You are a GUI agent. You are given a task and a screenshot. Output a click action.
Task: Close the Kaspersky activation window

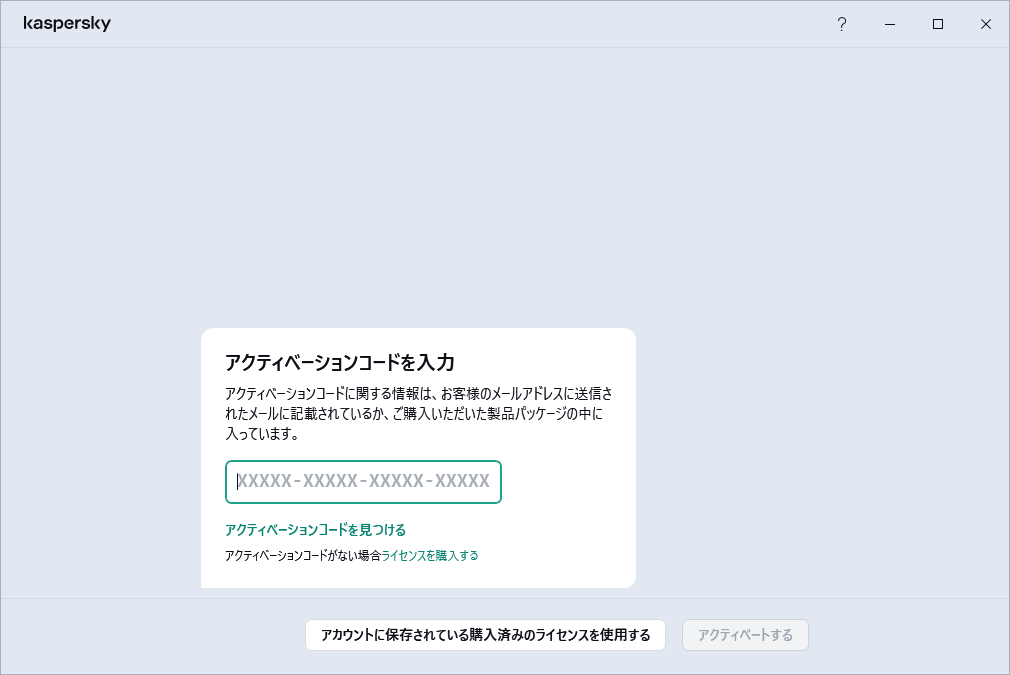pyautogui.click(x=986, y=24)
